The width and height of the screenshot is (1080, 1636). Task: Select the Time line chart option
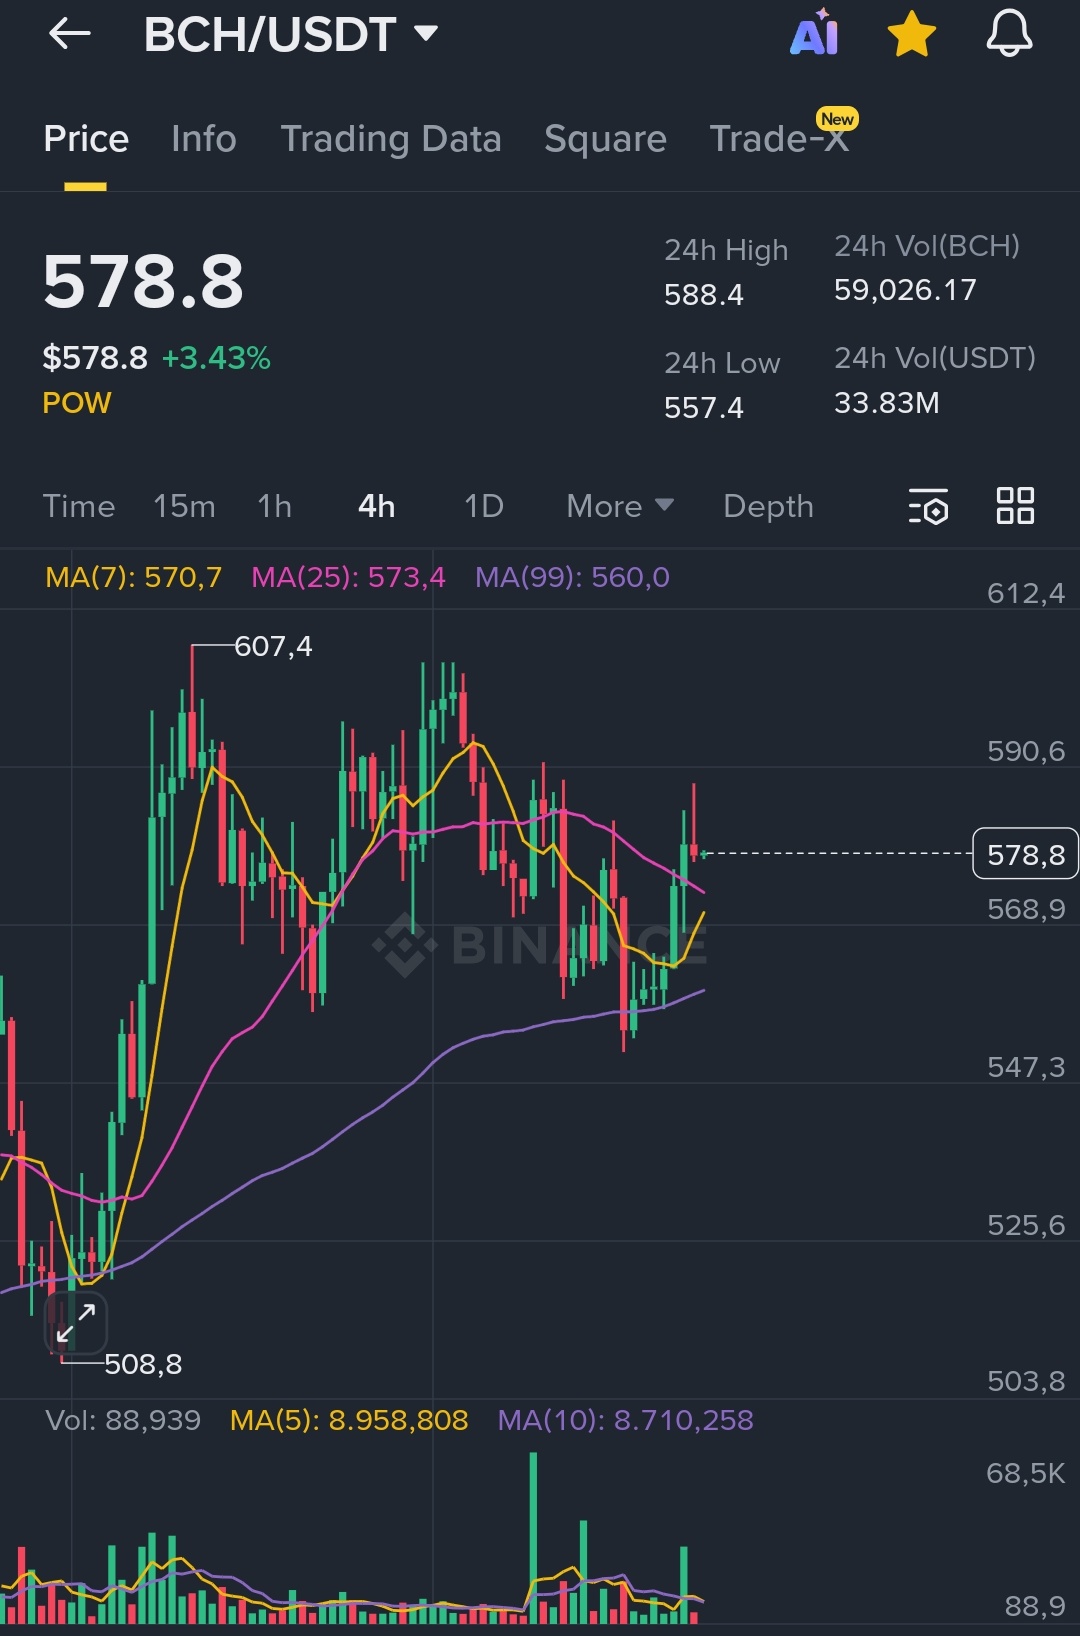79,506
